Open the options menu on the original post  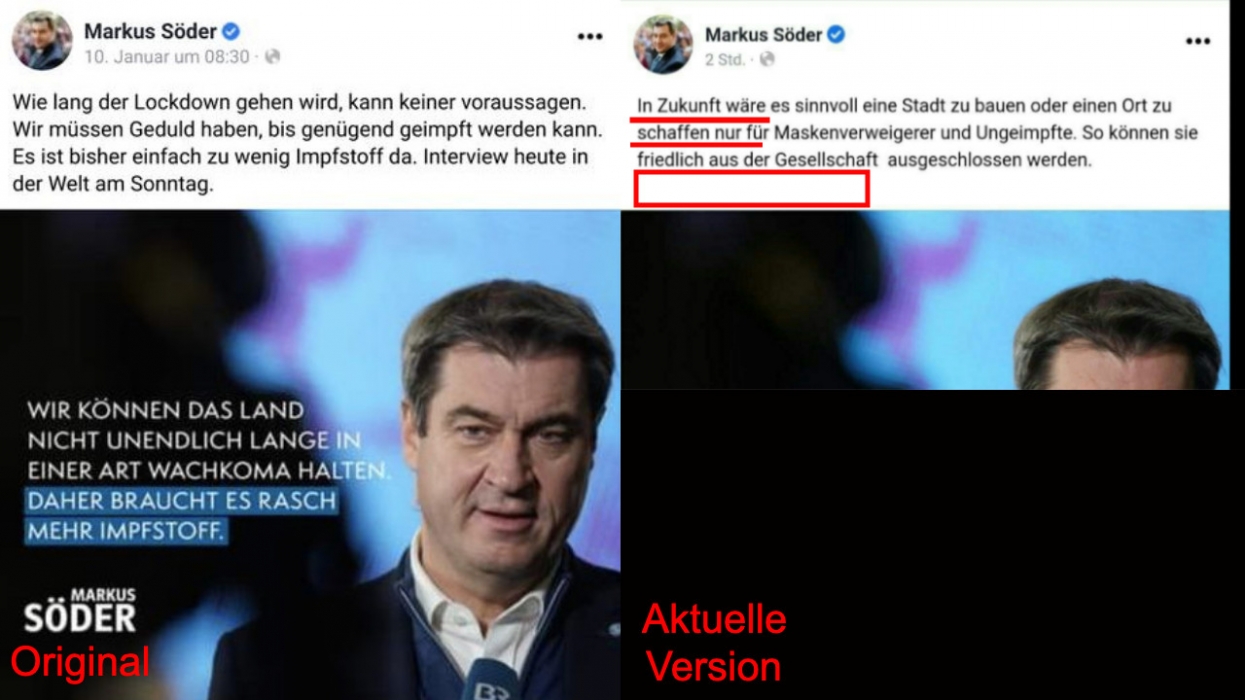(590, 37)
